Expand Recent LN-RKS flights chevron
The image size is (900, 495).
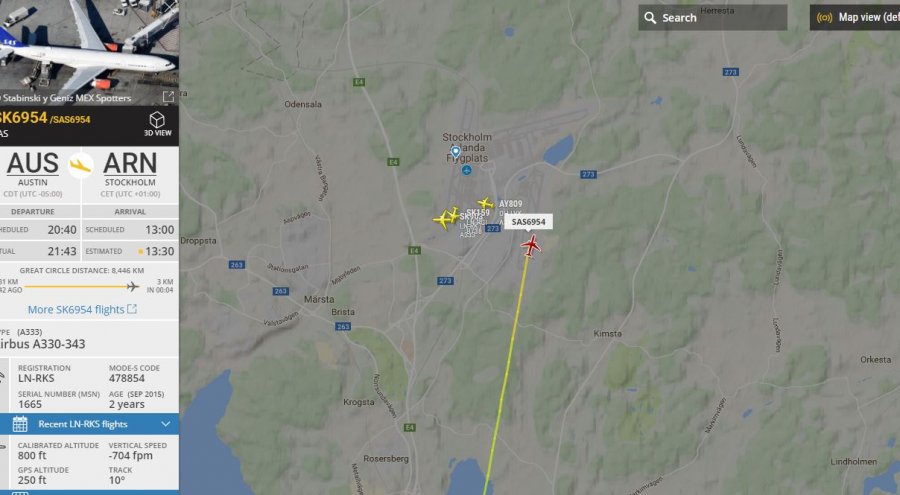(x=166, y=424)
